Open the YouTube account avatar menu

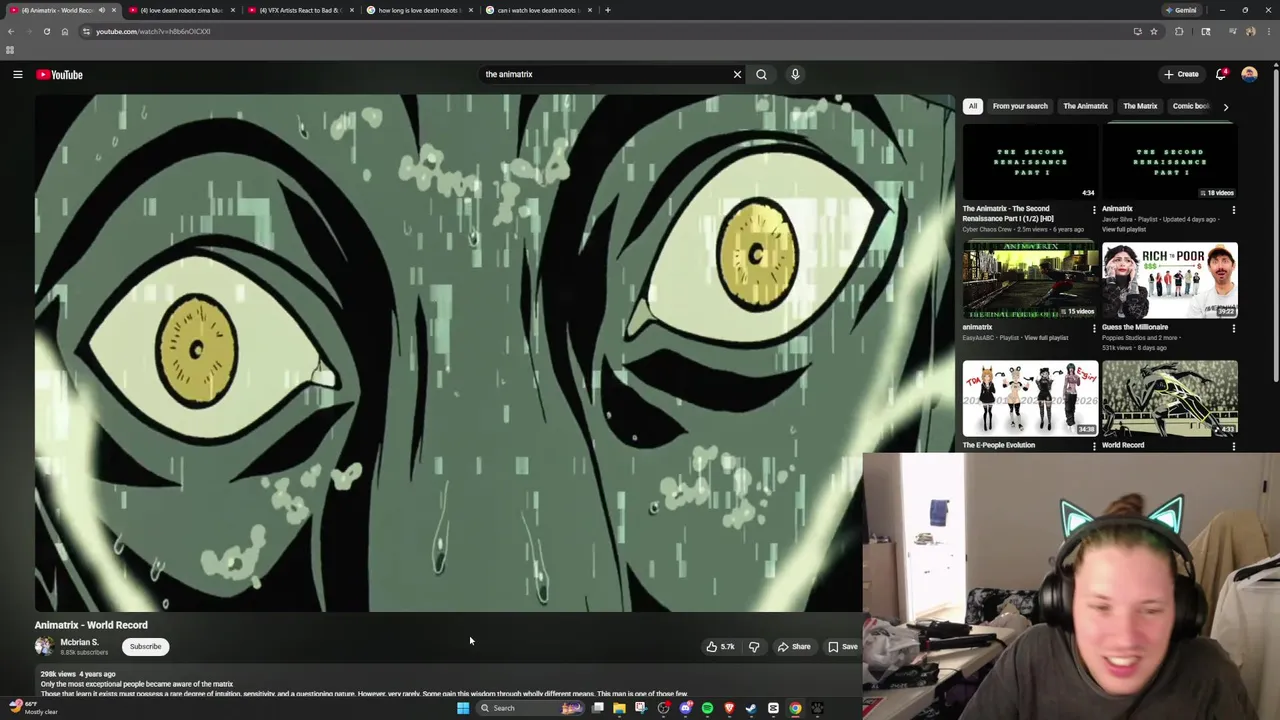(x=1249, y=74)
